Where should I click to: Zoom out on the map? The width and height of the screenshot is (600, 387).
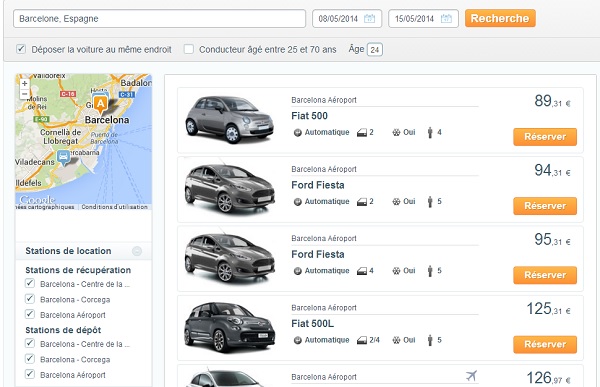click(x=24, y=94)
